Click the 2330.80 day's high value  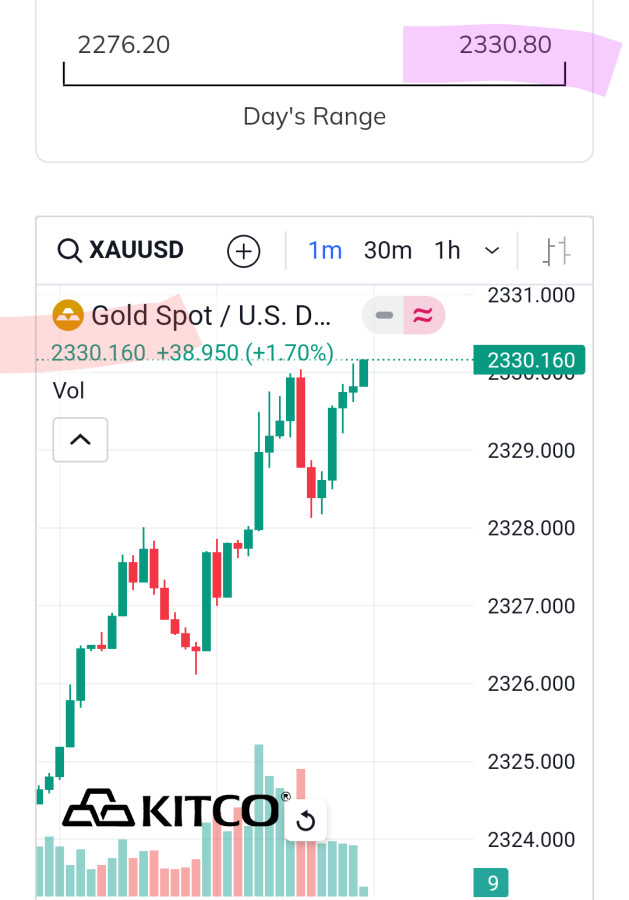[x=505, y=45]
